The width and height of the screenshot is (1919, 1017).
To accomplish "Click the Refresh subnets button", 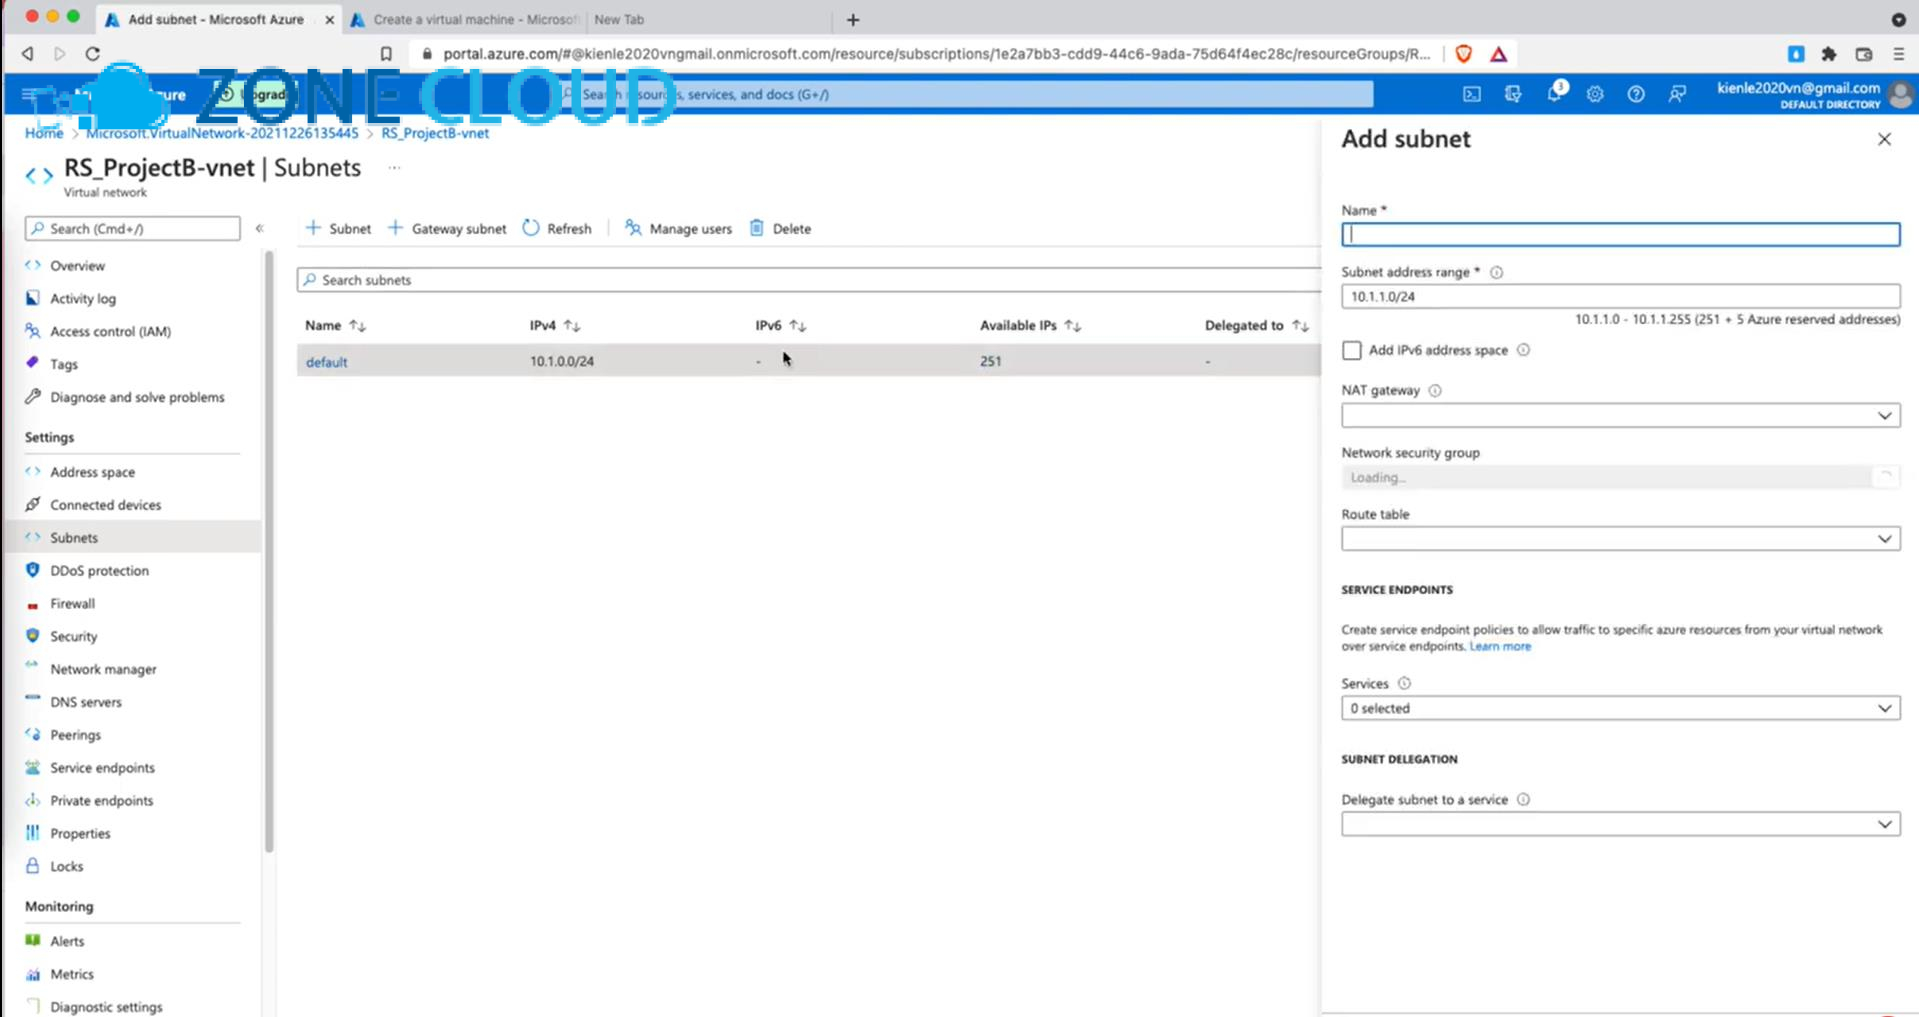I will 557,229.
